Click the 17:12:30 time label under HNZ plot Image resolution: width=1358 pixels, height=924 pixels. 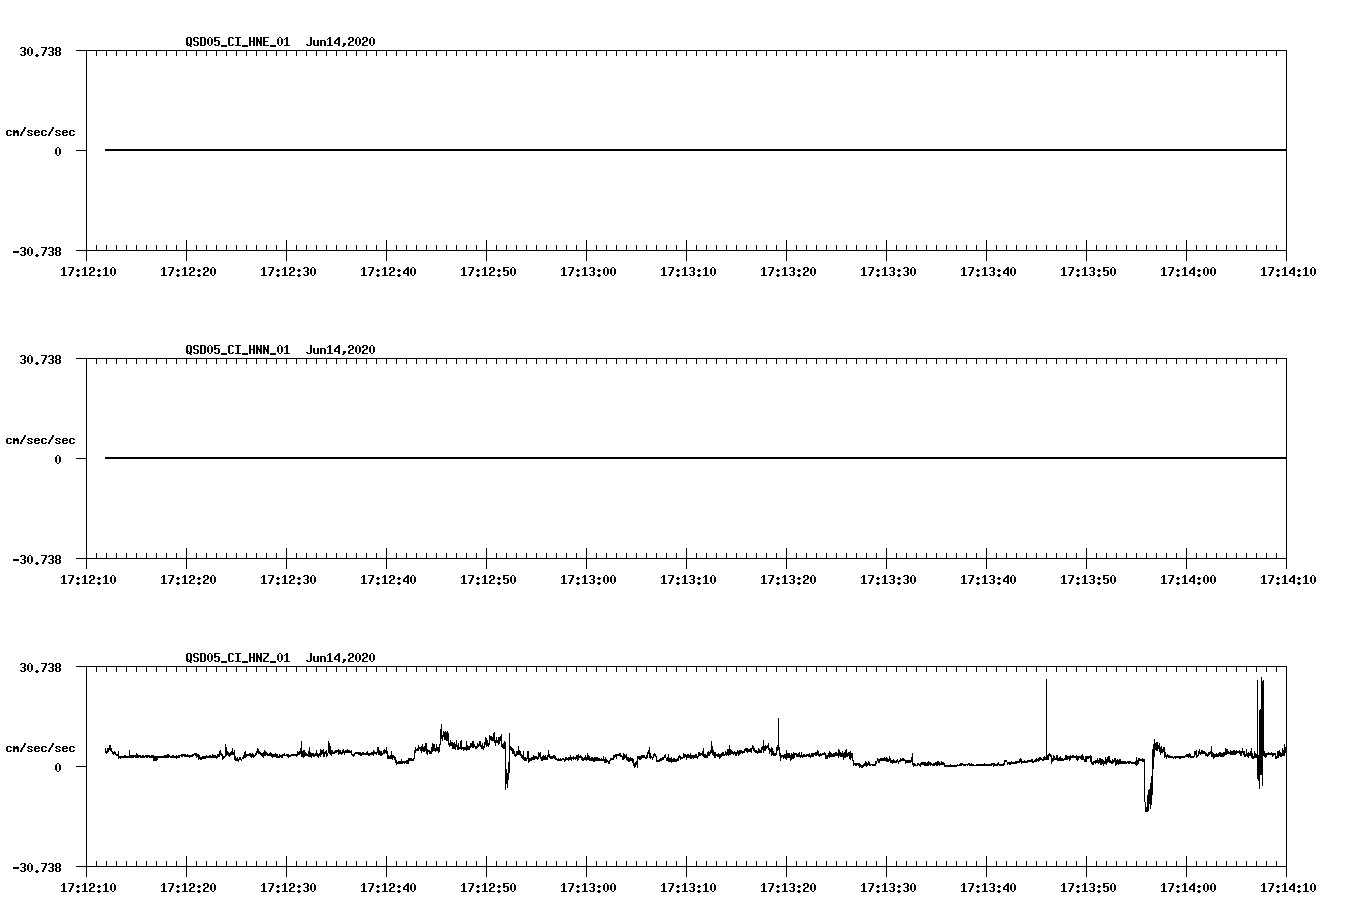tap(288, 887)
